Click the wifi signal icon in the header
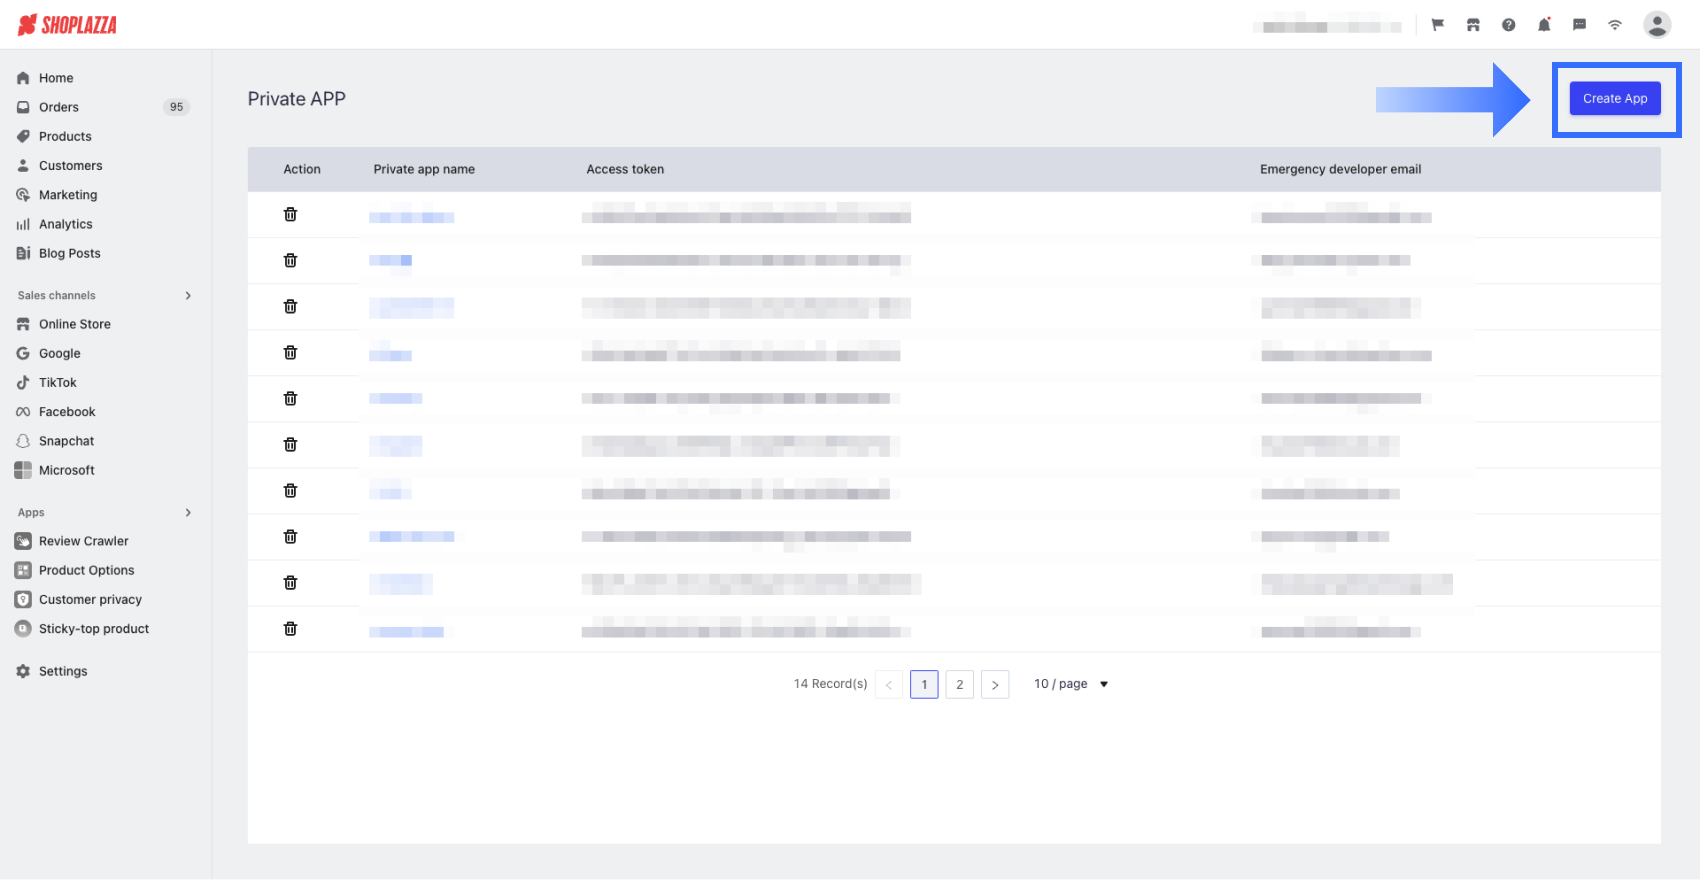This screenshot has width=1700, height=880. [x=1615, y=25]
